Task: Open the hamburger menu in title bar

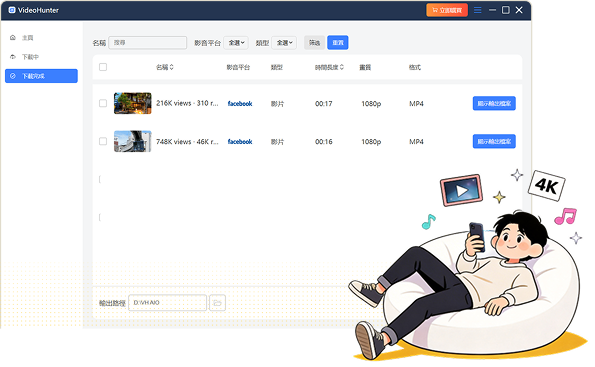Action: [477, 10]
